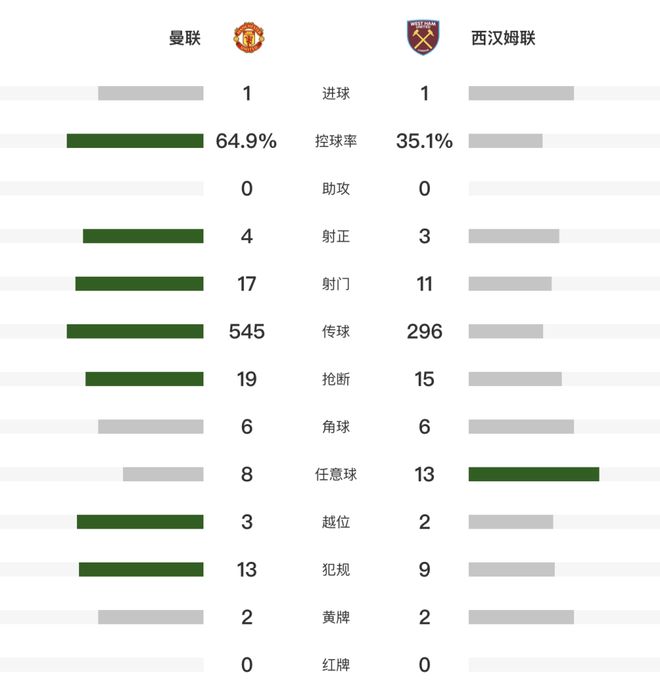Screen dimensions: 660x685
Task: Click Manchester United's green 越位 bar
Action: [x=140, y=522]
